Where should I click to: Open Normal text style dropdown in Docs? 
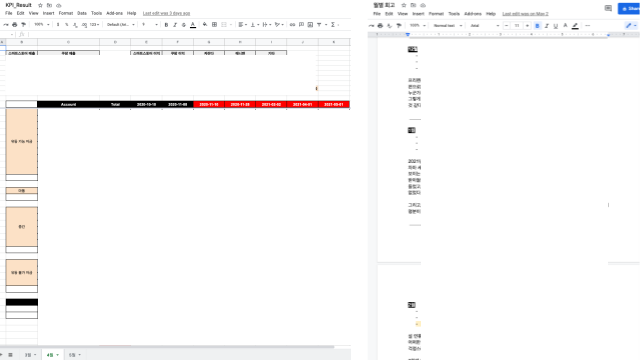tap(448, 25)
